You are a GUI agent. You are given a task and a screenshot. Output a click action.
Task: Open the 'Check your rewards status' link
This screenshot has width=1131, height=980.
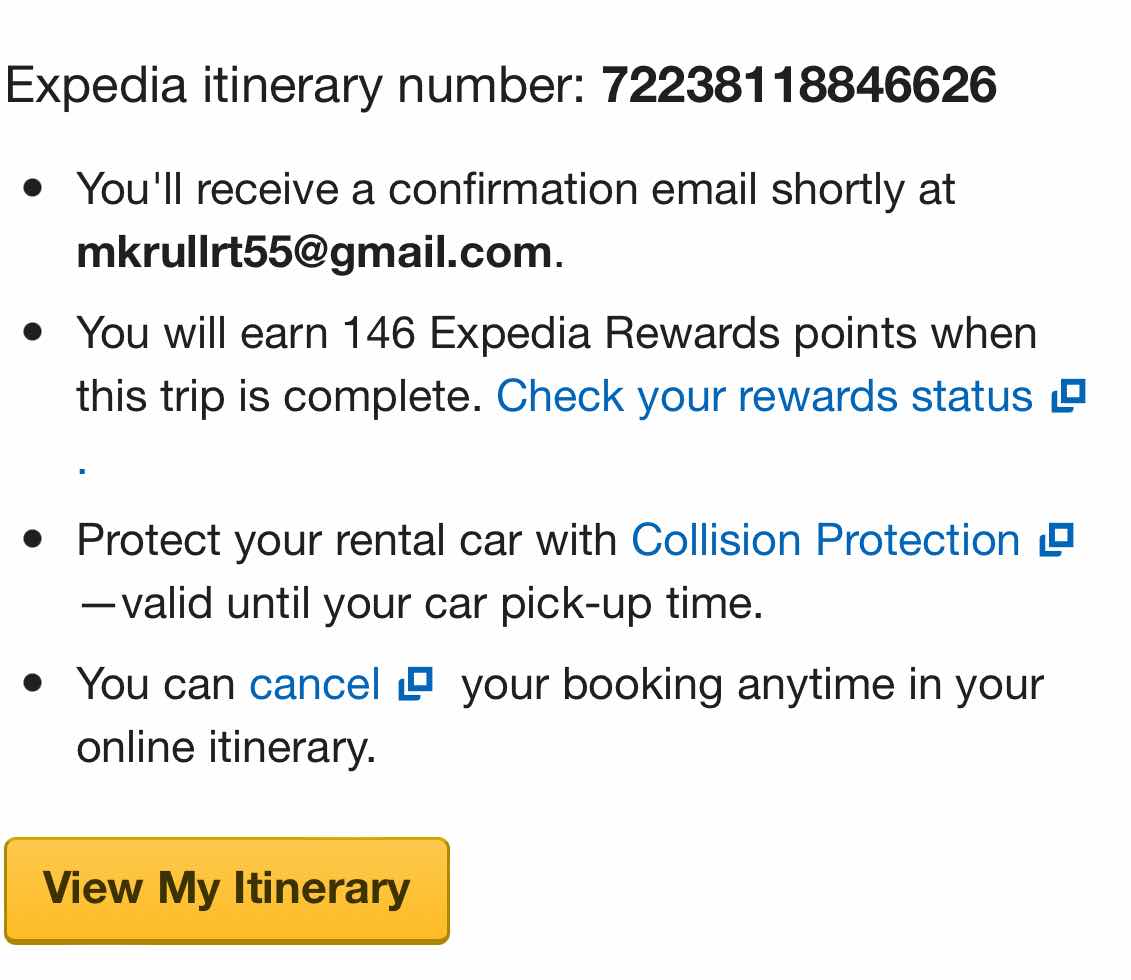pyautogui.click(x=765, y=397)
